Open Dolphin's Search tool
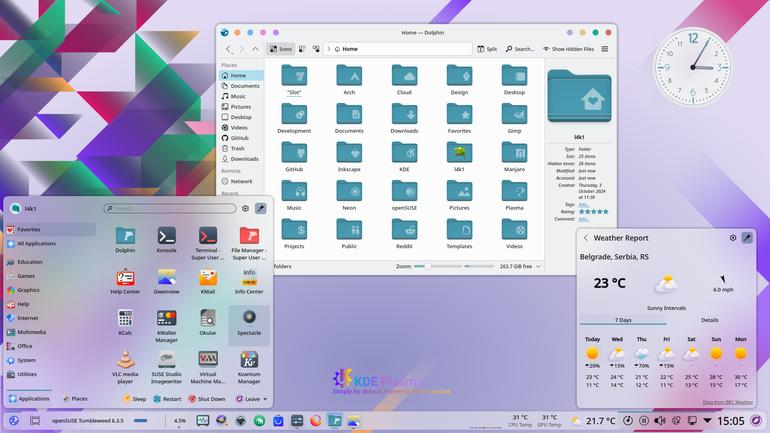 point(520,49)
